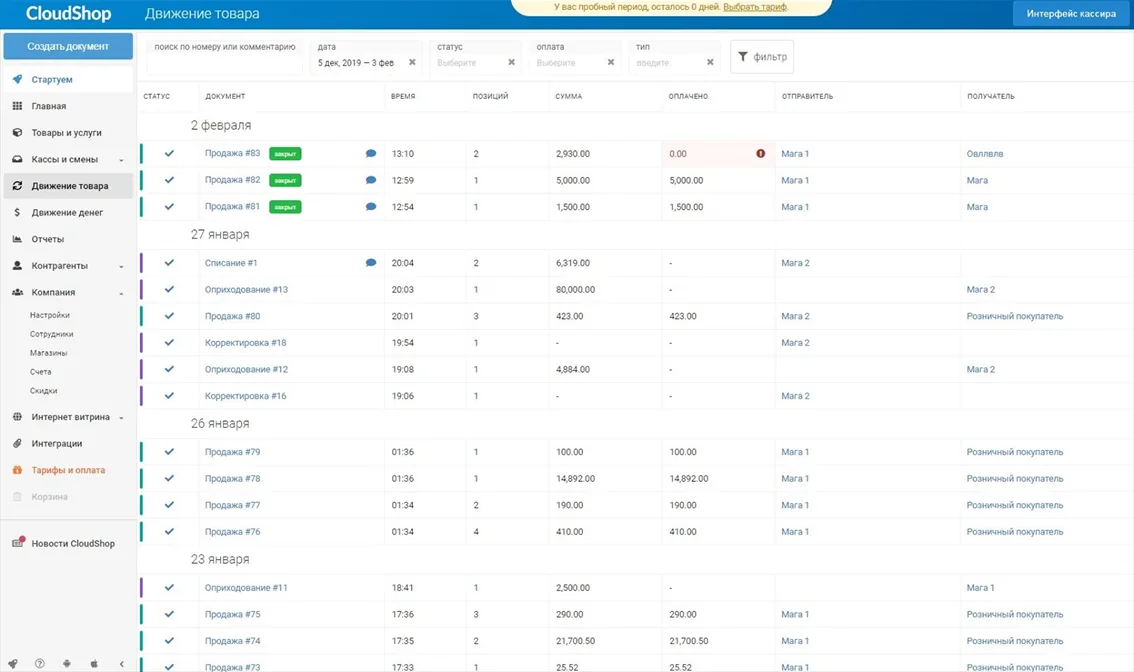1134x672 pixels.
Task: Follow the Выбрать тариф link in the banner
Action: [755, 7]
